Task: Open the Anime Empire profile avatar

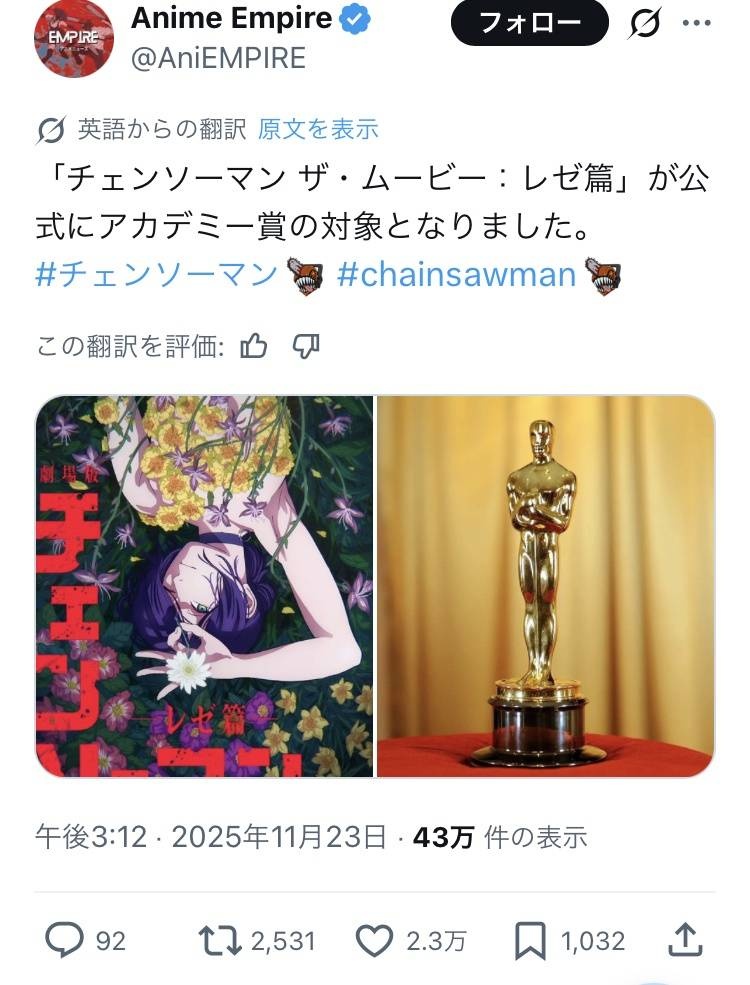Action: 73,38
